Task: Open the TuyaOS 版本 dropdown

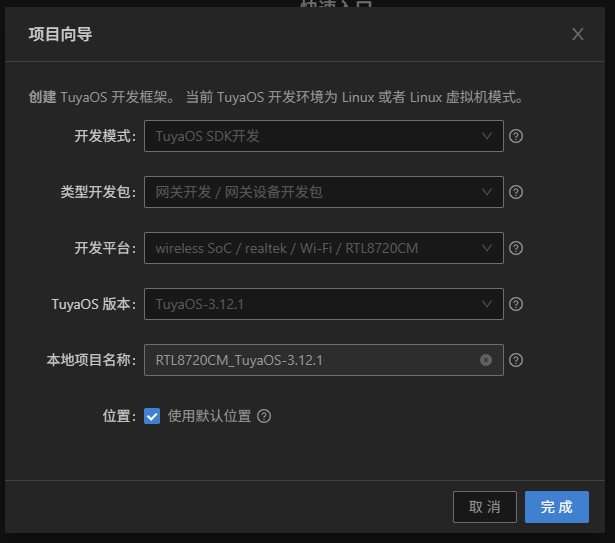Action: click(324, 304)
